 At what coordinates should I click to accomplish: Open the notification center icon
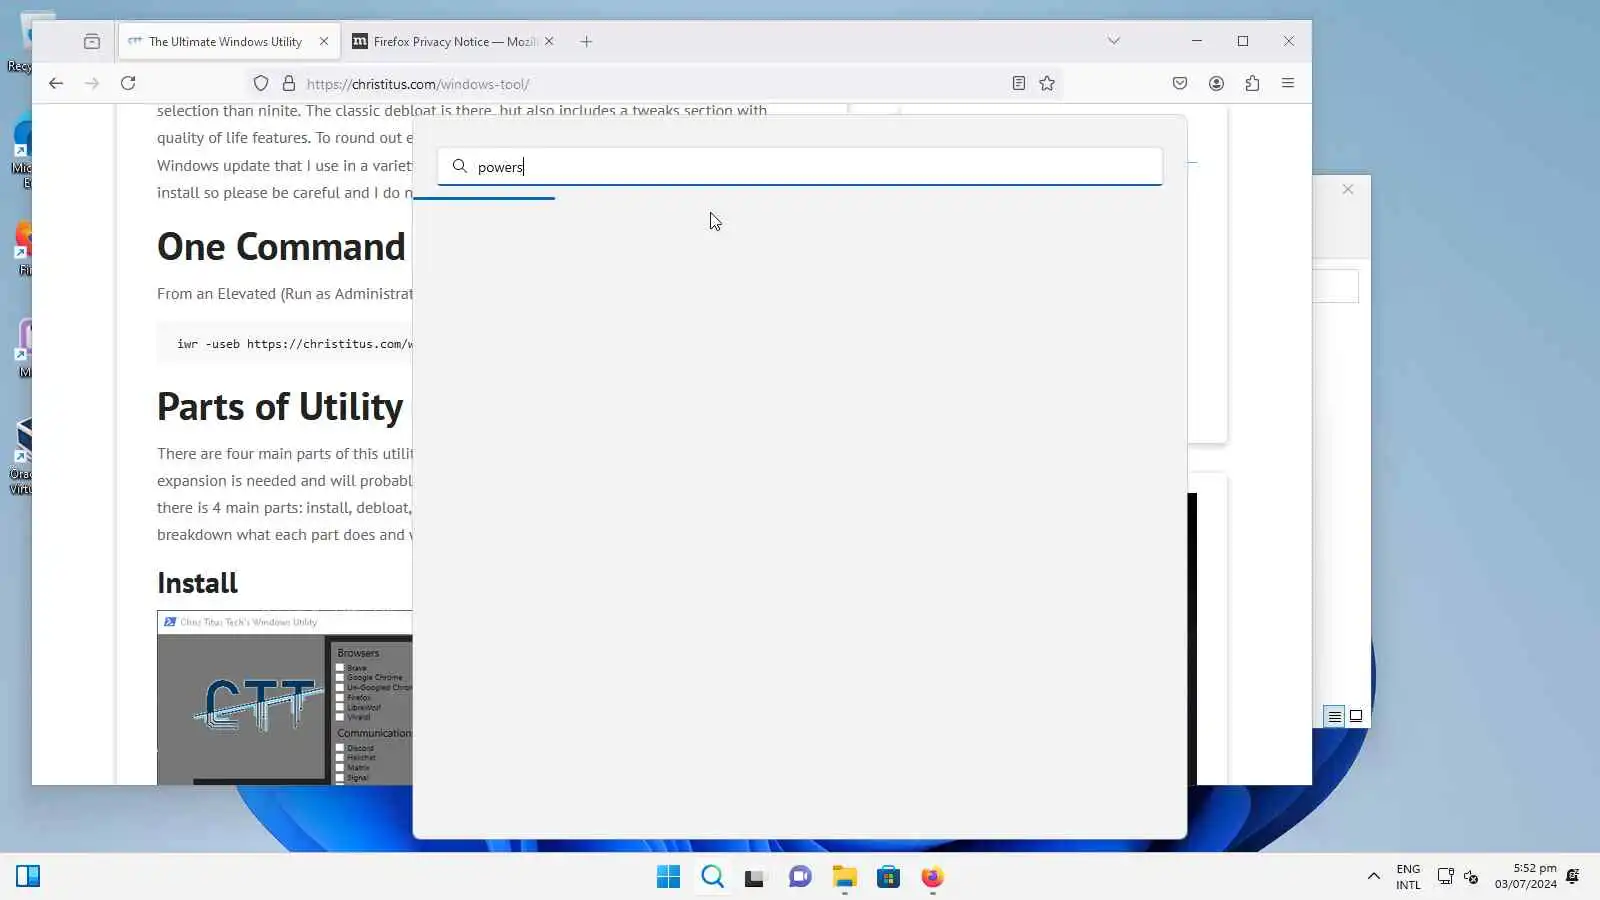pos(1573,877)
